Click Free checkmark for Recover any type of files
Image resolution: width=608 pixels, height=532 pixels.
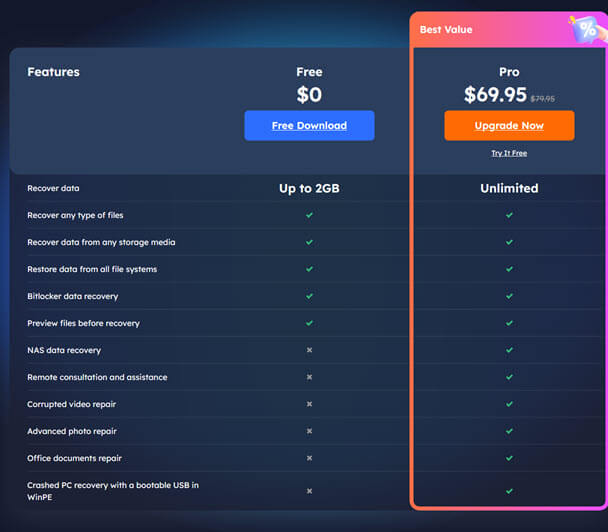tap(309, 215)
